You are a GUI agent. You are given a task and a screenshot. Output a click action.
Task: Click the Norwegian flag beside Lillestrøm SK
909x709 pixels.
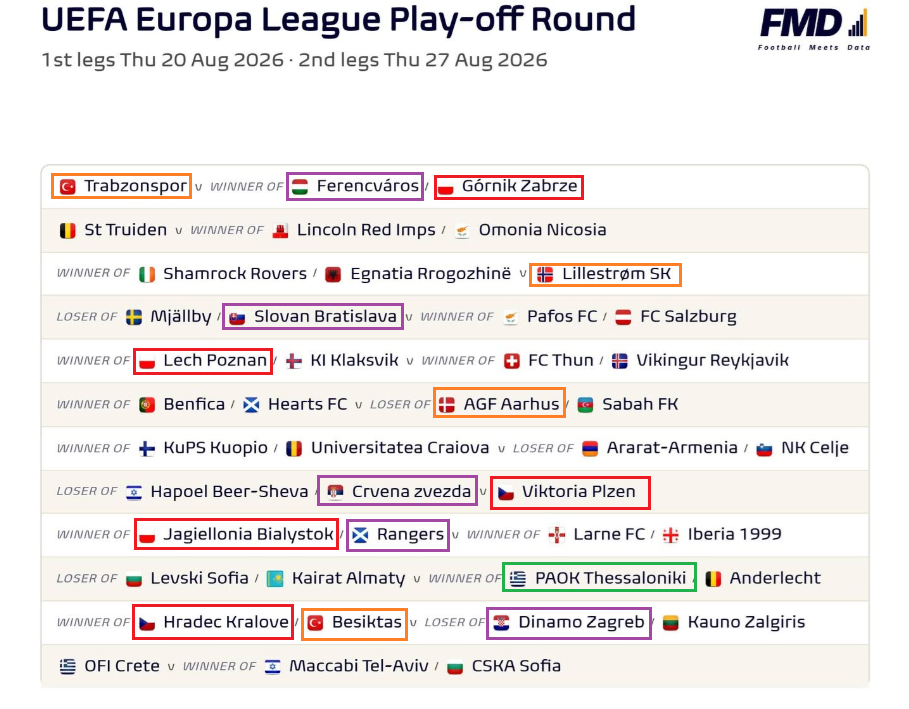pyautogui.click(x=545, y=274)
